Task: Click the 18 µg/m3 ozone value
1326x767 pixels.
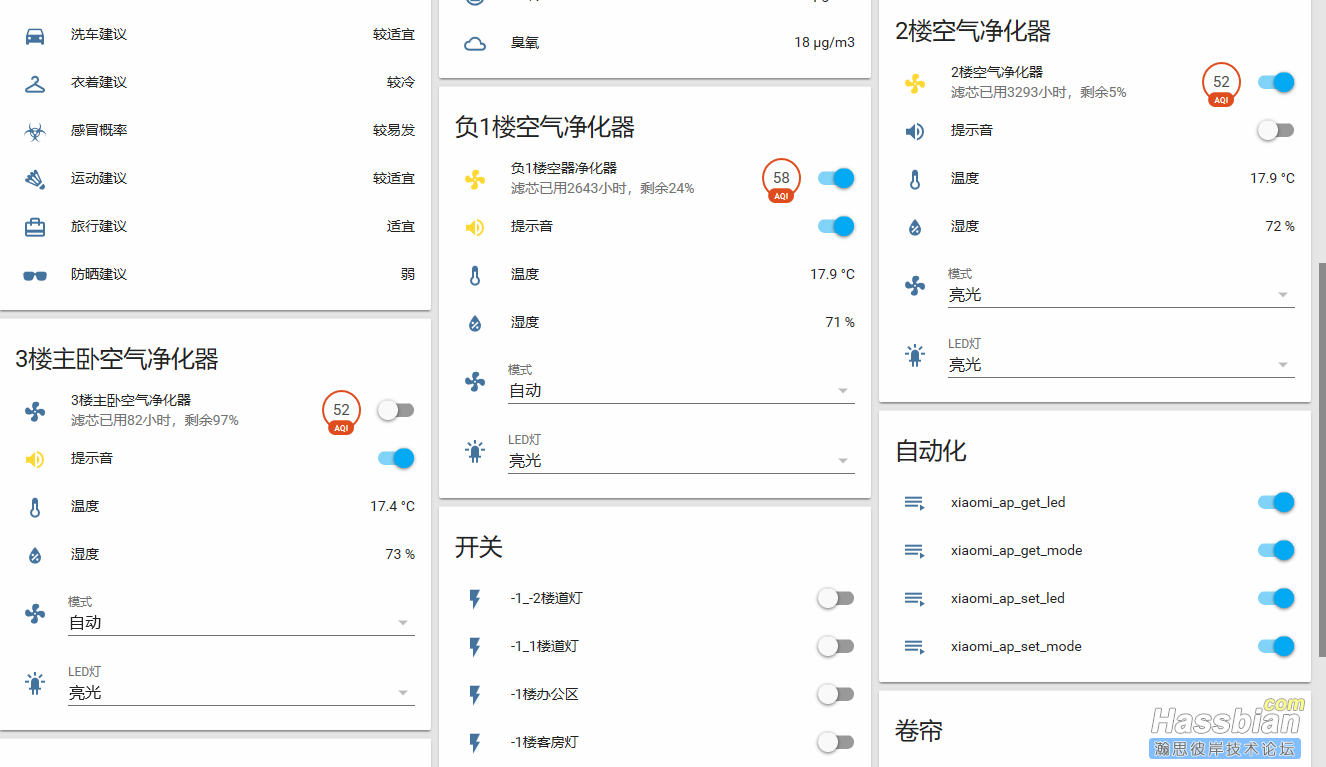Action: 825,43
